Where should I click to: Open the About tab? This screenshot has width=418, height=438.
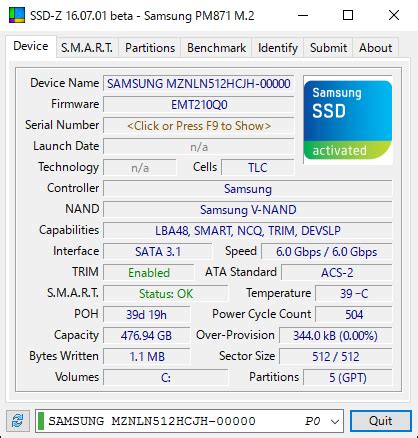[375, 48]
